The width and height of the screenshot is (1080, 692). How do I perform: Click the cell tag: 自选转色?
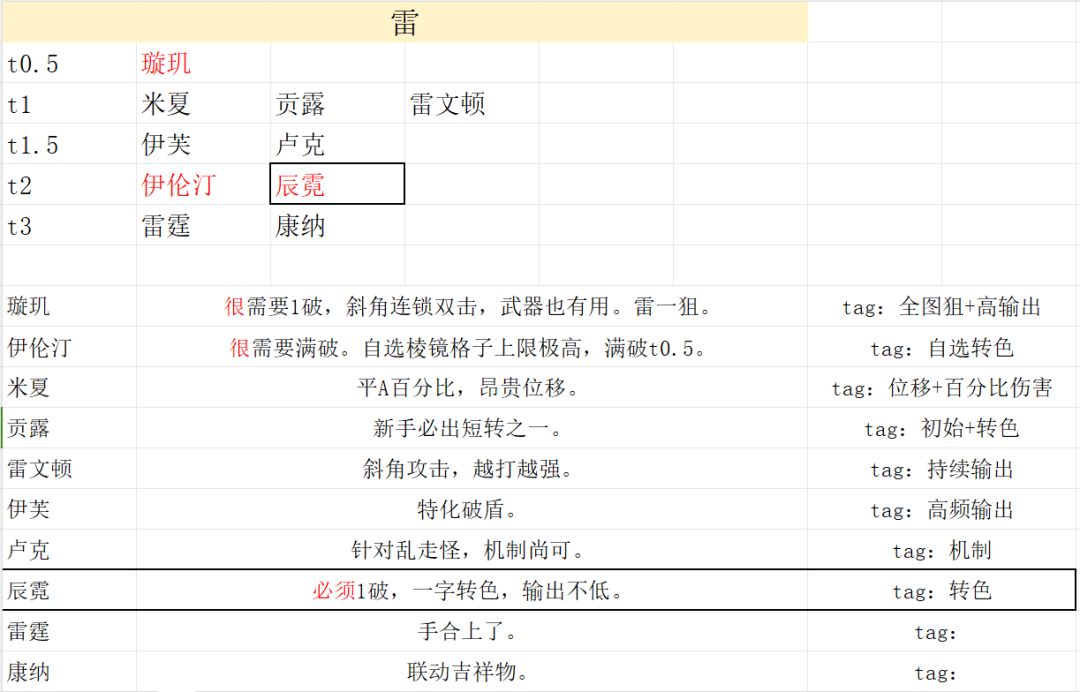pyautogui.click(x=942, y=347)
